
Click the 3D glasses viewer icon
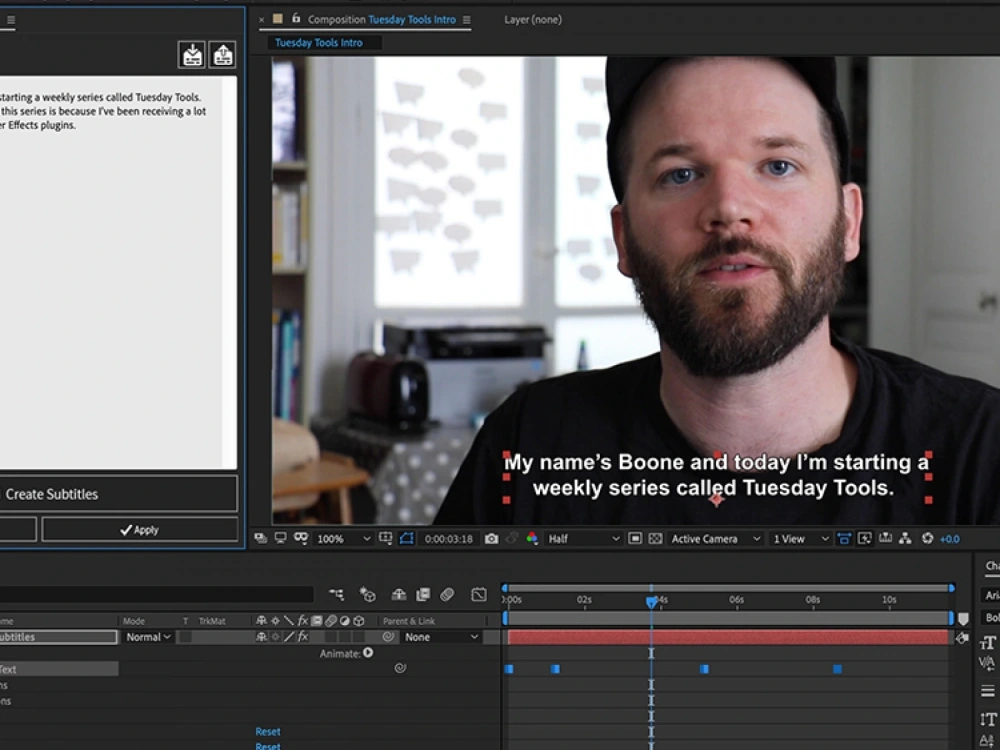point(301,538)
